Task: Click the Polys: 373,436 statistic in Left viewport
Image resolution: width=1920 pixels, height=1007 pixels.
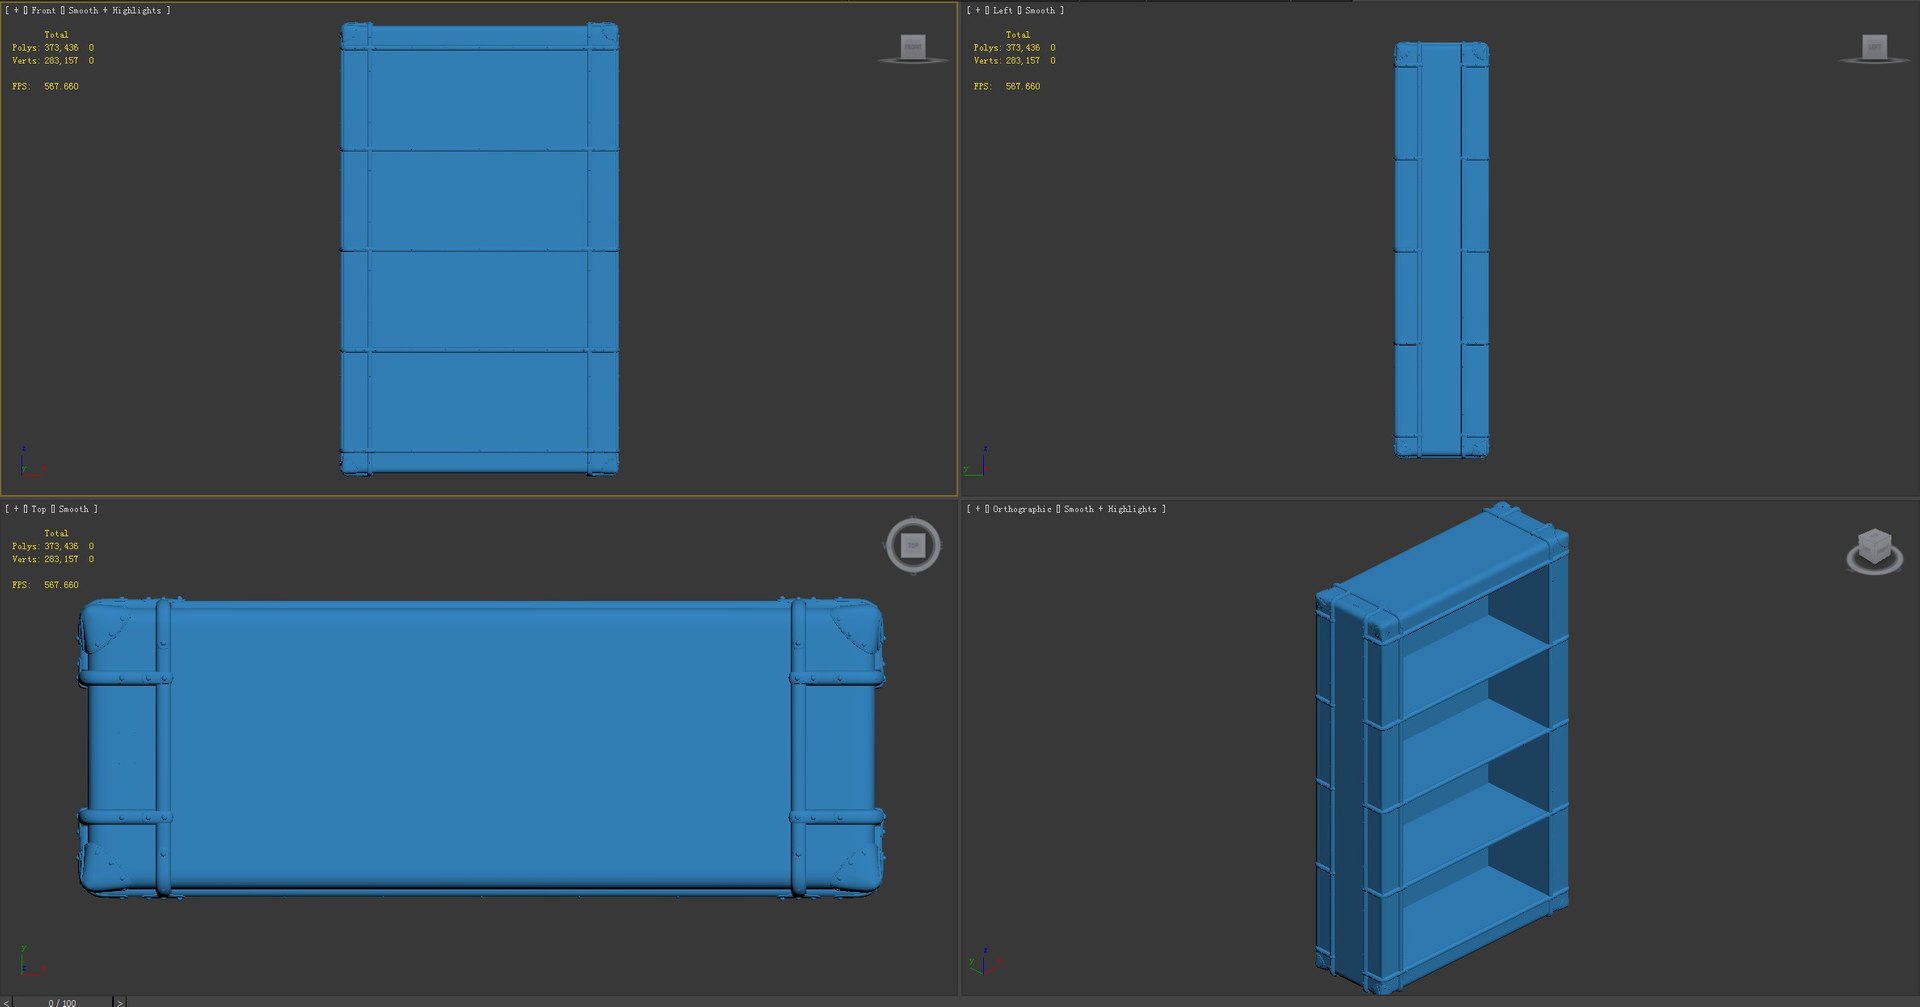Action: tap(1007, 47)
